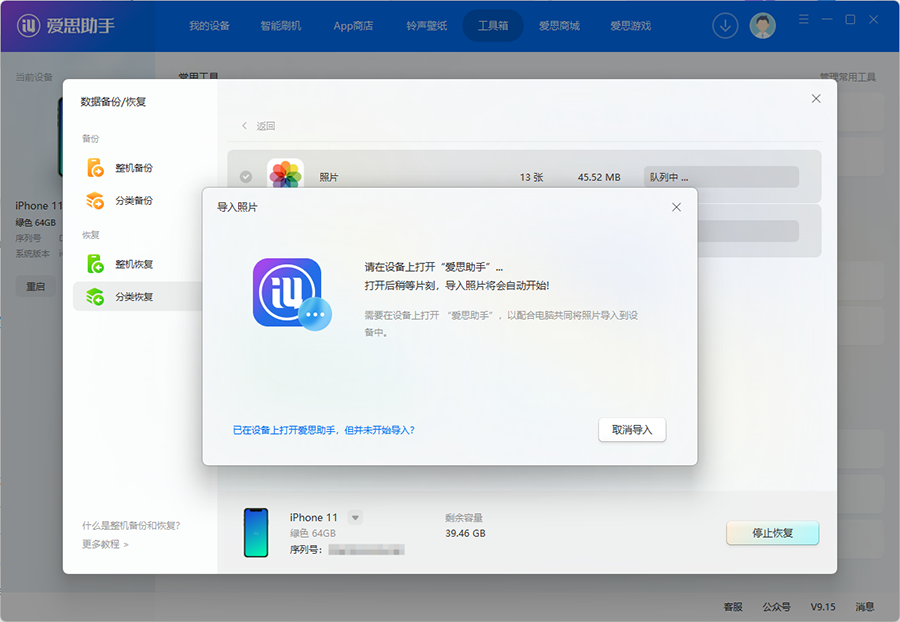Click the 返回 back arrow

(x=245, y=126)
